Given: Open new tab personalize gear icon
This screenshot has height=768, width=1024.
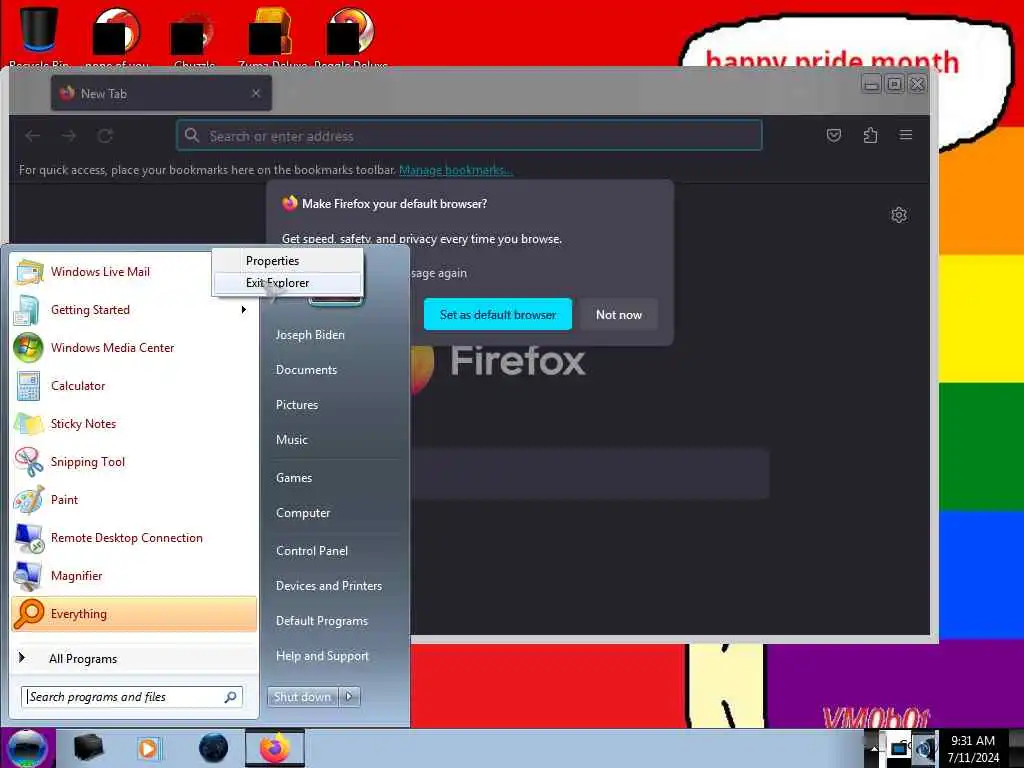Looking at the screenshot, I should coord(899,215).
